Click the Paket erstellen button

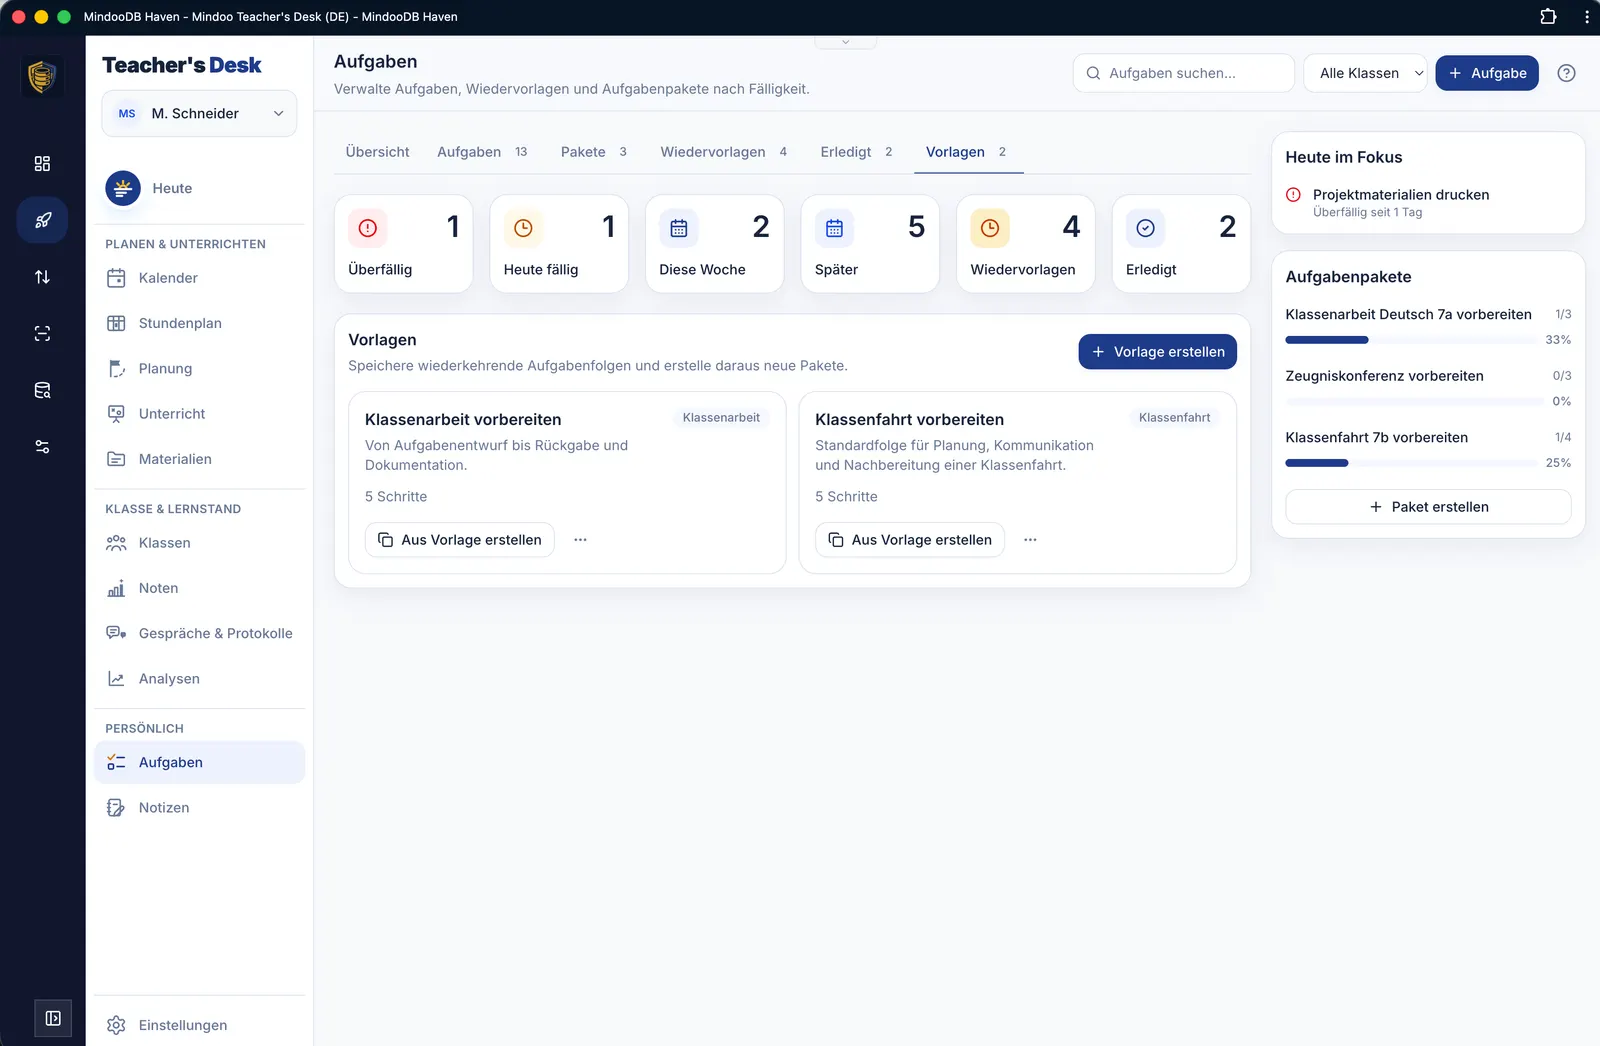pos(1428,507)
